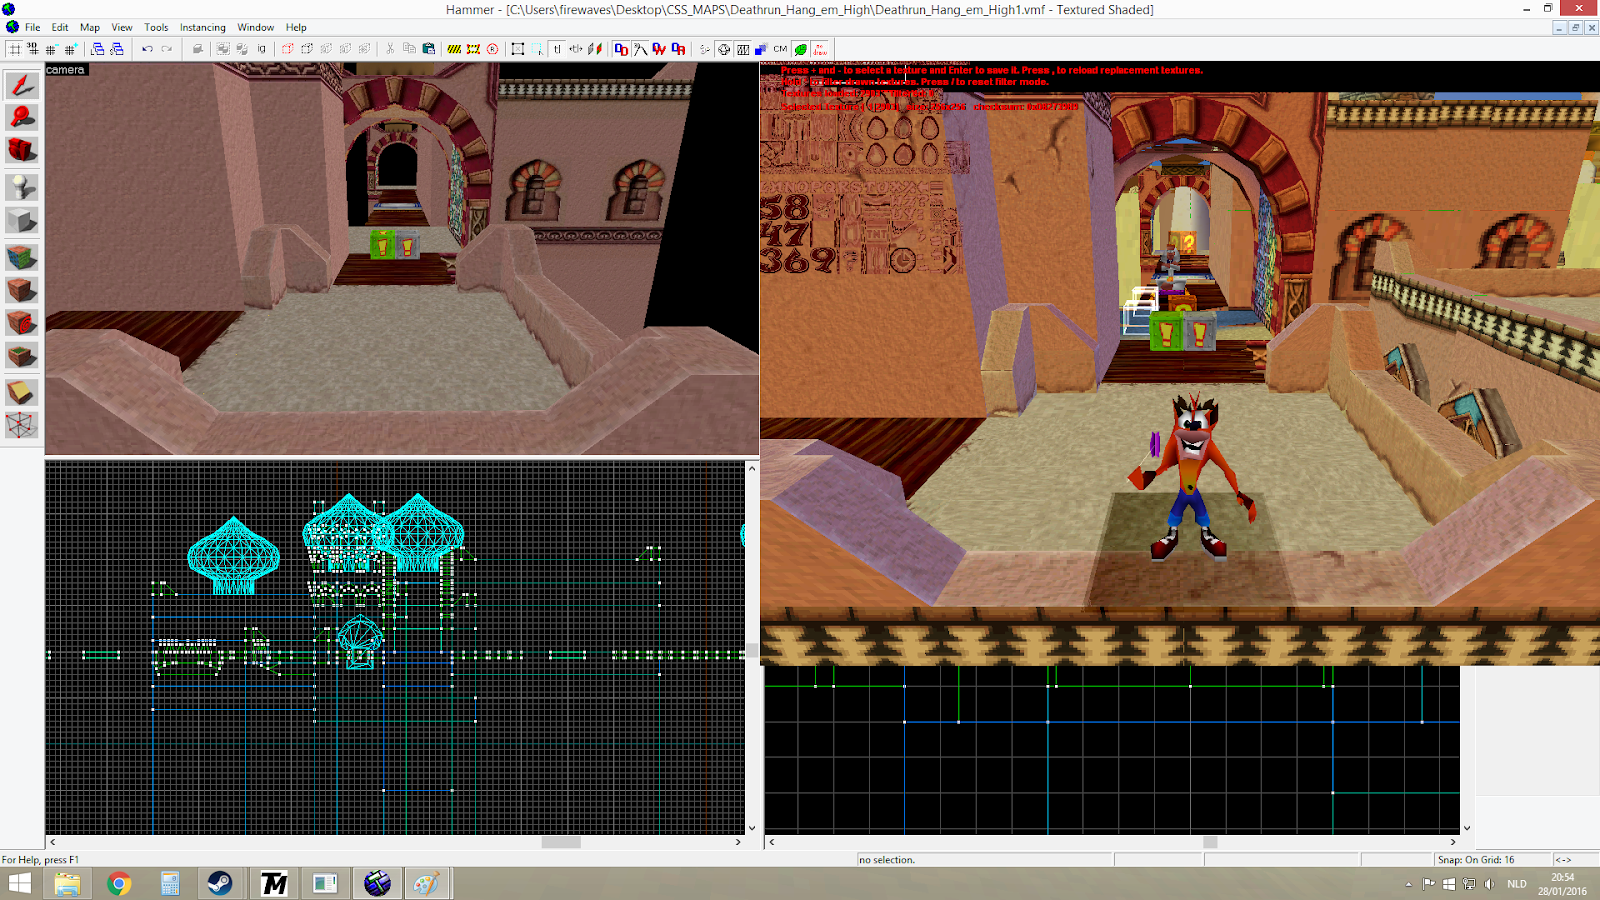The width and height of the screenshot is (1600, 900).
Task: Click the NLD language indicator
Action: (1517, 884)
